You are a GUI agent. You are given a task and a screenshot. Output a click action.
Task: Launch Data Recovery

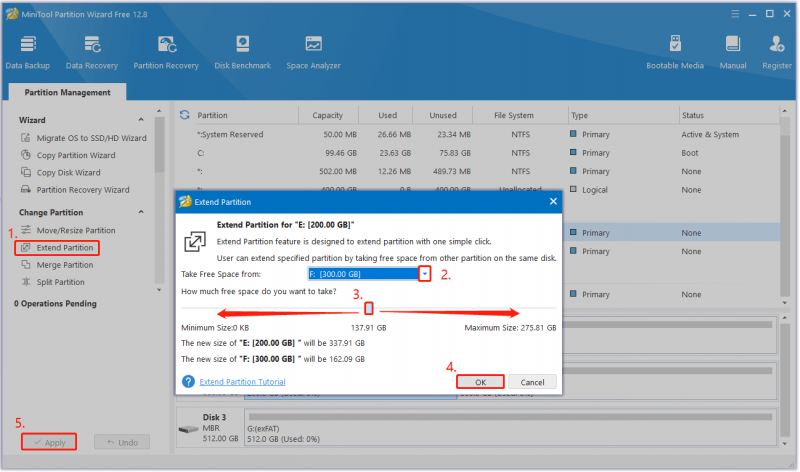point(92,52)
